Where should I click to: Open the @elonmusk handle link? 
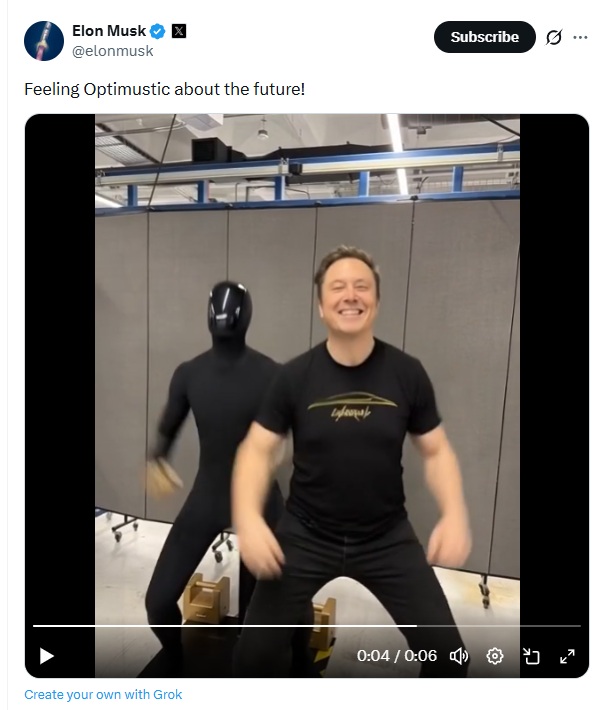click(112, 51)
